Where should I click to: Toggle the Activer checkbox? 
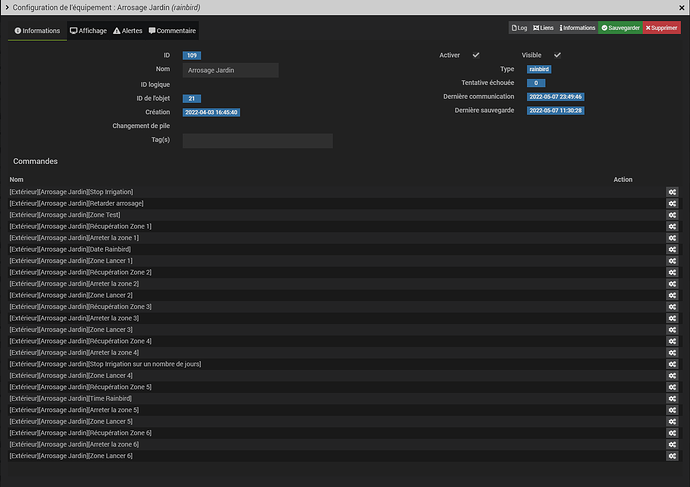(476, 55)
